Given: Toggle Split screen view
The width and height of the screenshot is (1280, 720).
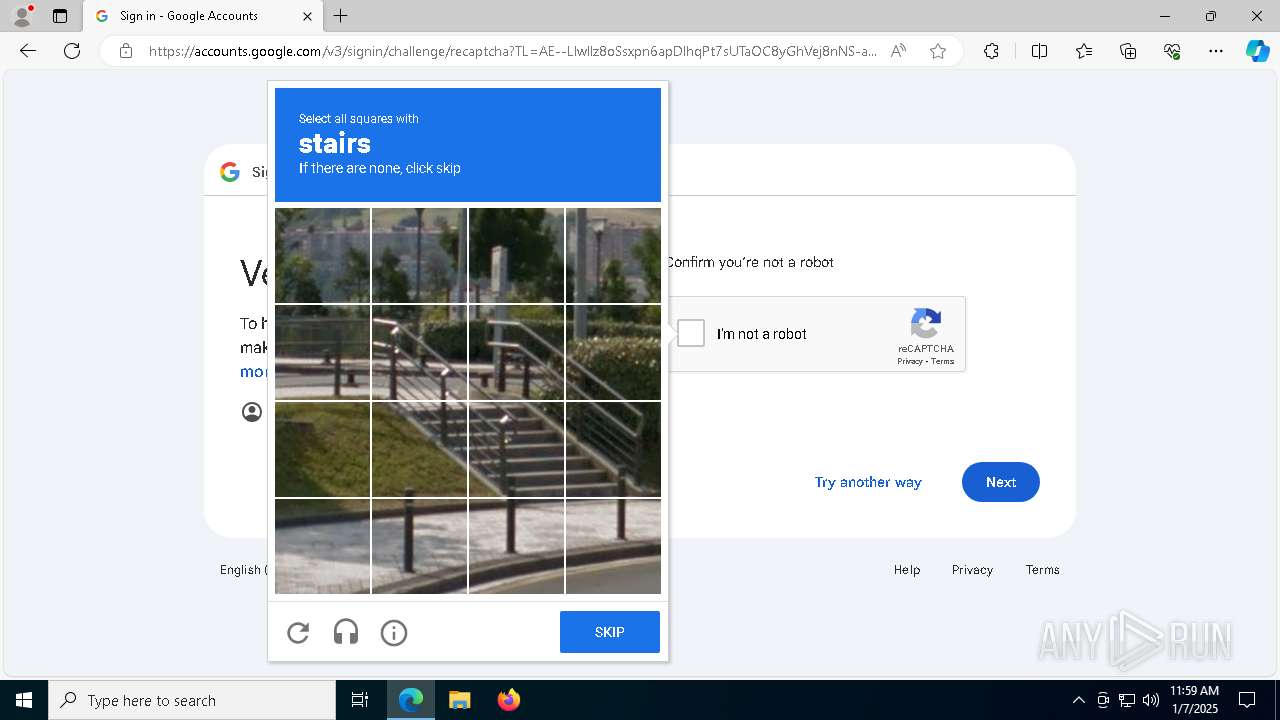Looking at the screenshot, I should 1039,51.
